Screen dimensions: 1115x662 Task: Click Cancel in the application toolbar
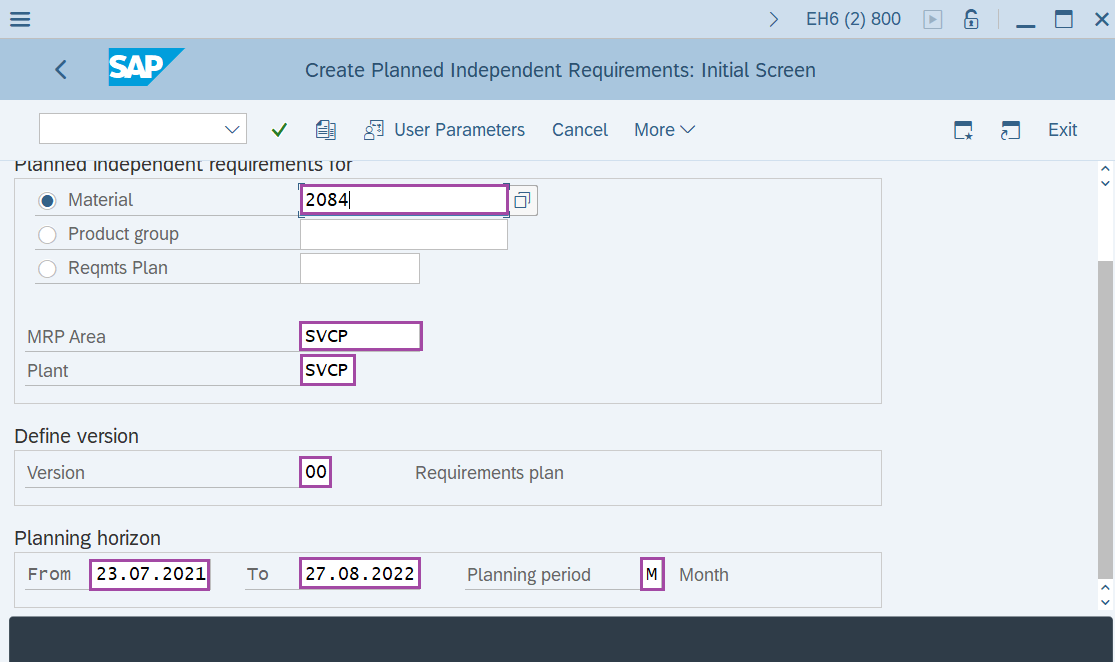580,130
